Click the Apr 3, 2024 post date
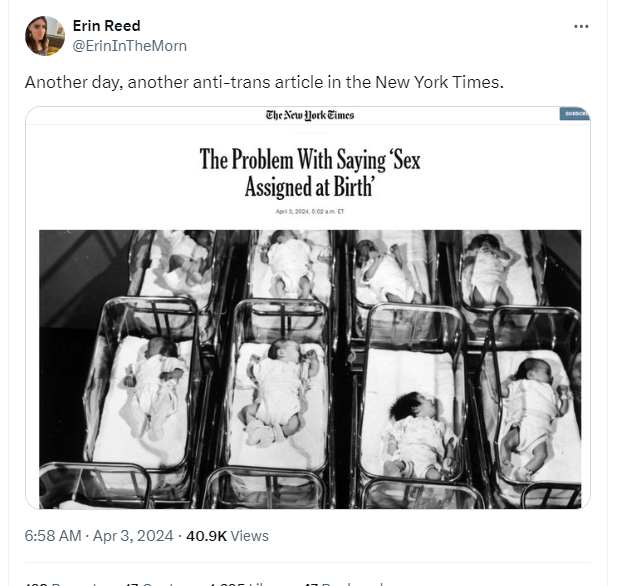 tap(133, 536)
